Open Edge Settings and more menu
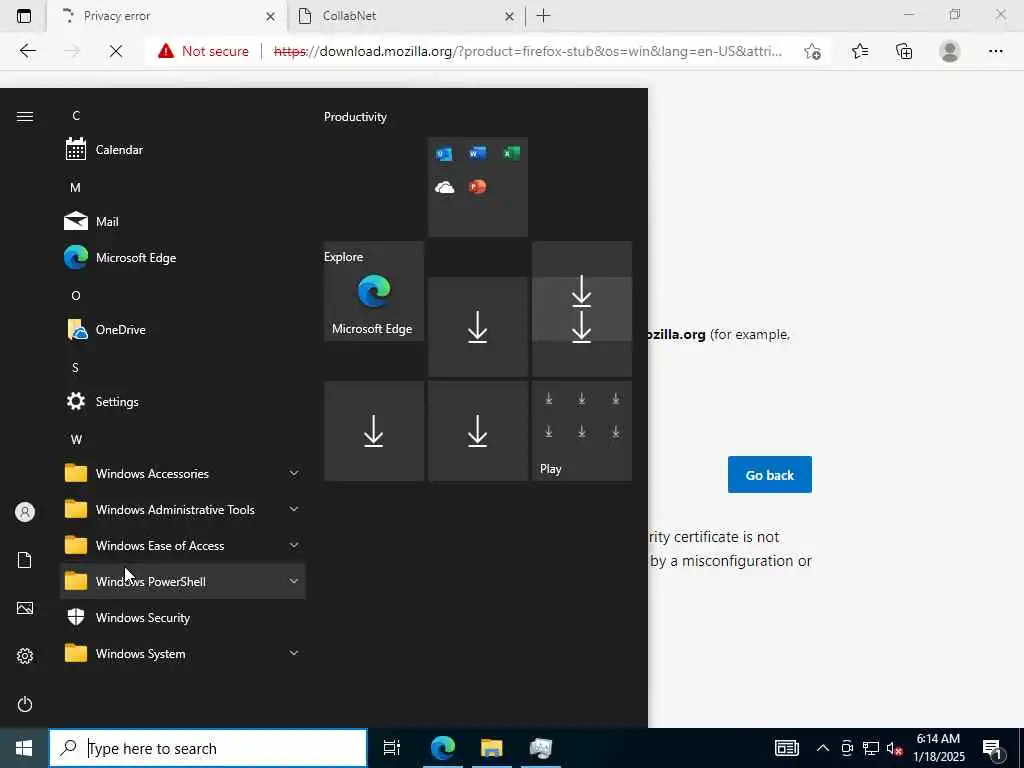 (x=995, y=51)
